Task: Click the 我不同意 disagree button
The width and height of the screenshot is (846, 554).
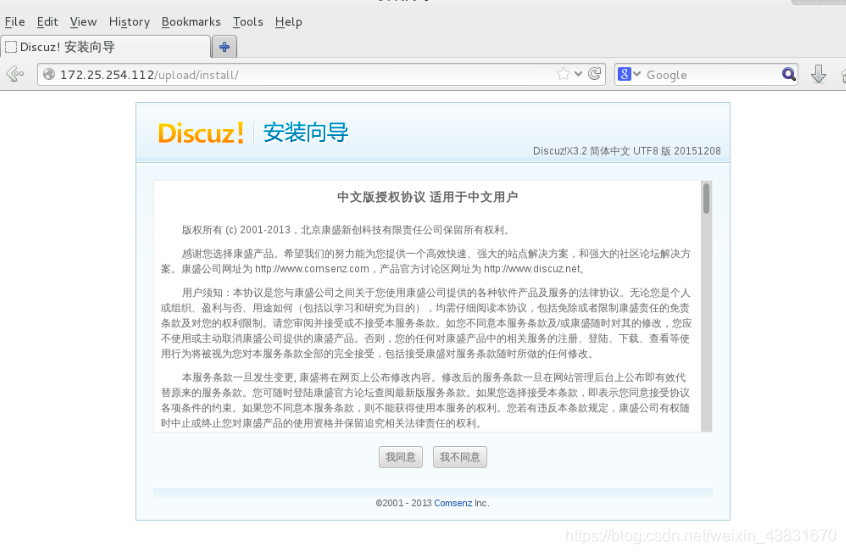Action: (460, 457)
